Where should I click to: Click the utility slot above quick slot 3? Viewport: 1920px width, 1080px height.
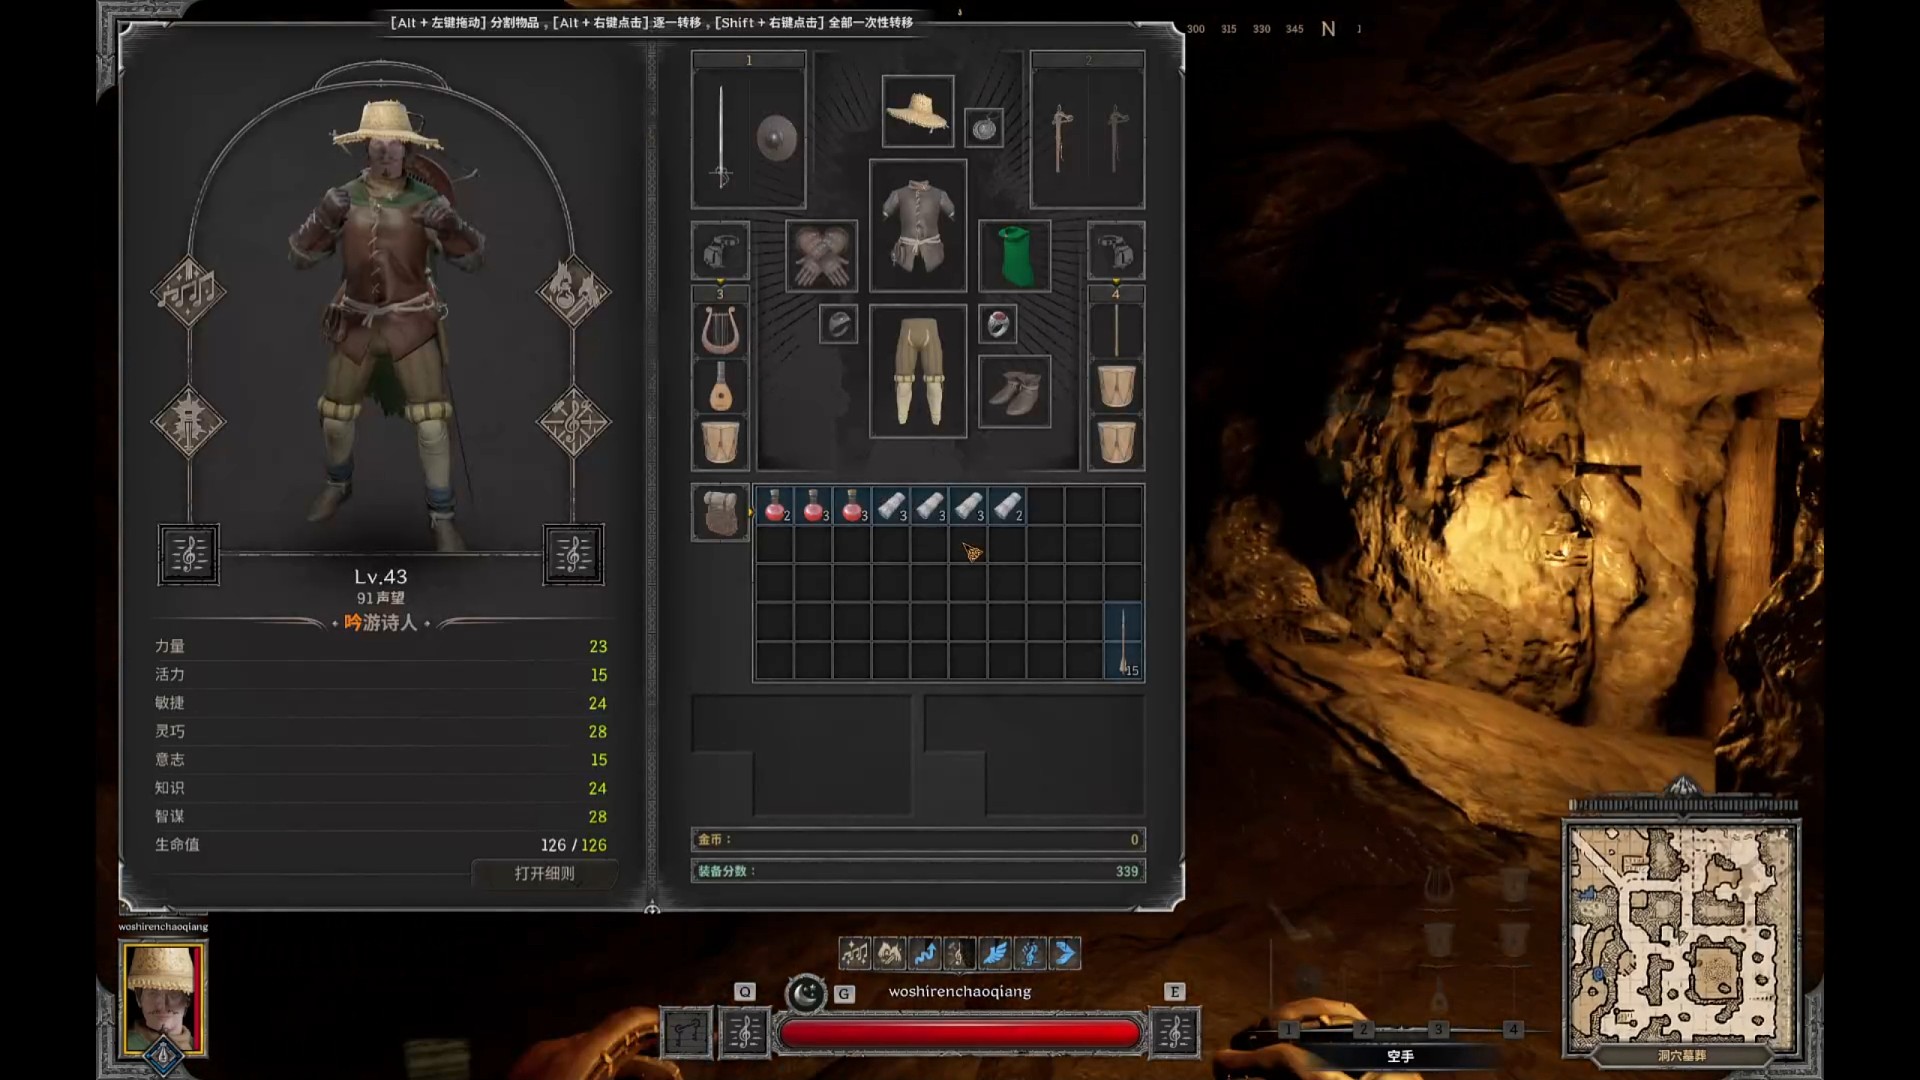[x=720, y=250]
